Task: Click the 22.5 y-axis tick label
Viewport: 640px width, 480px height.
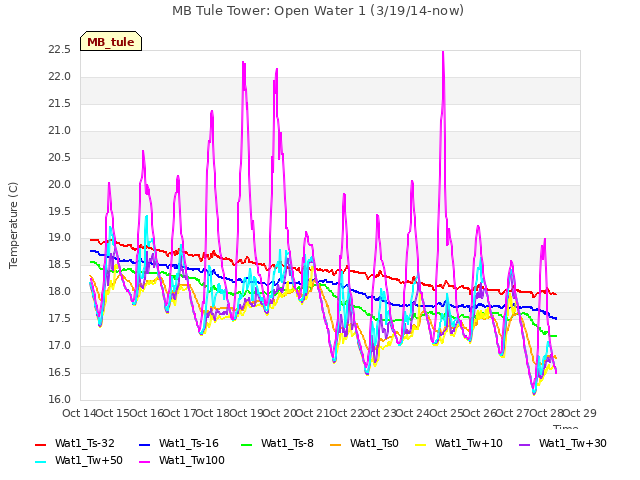Action: (60, 50)
